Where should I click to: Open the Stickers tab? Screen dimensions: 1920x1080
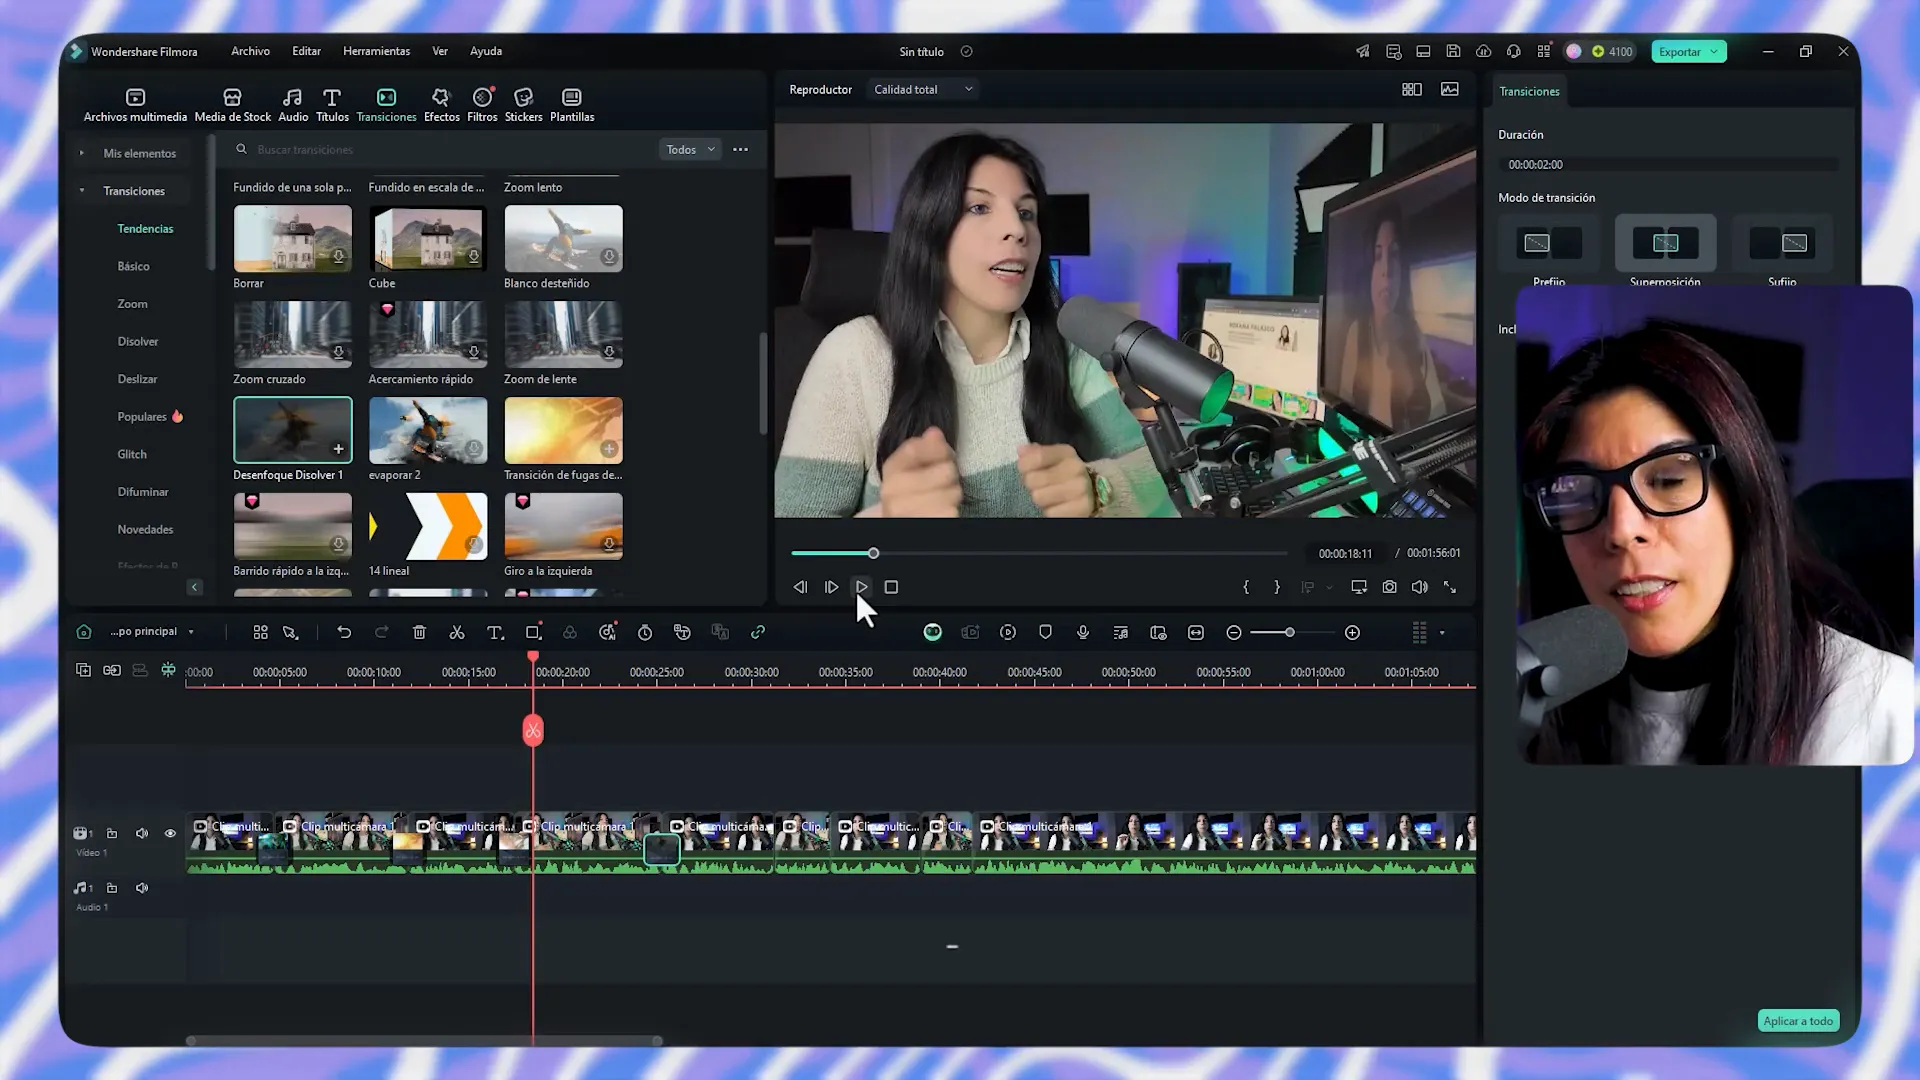tap(523, 105)
